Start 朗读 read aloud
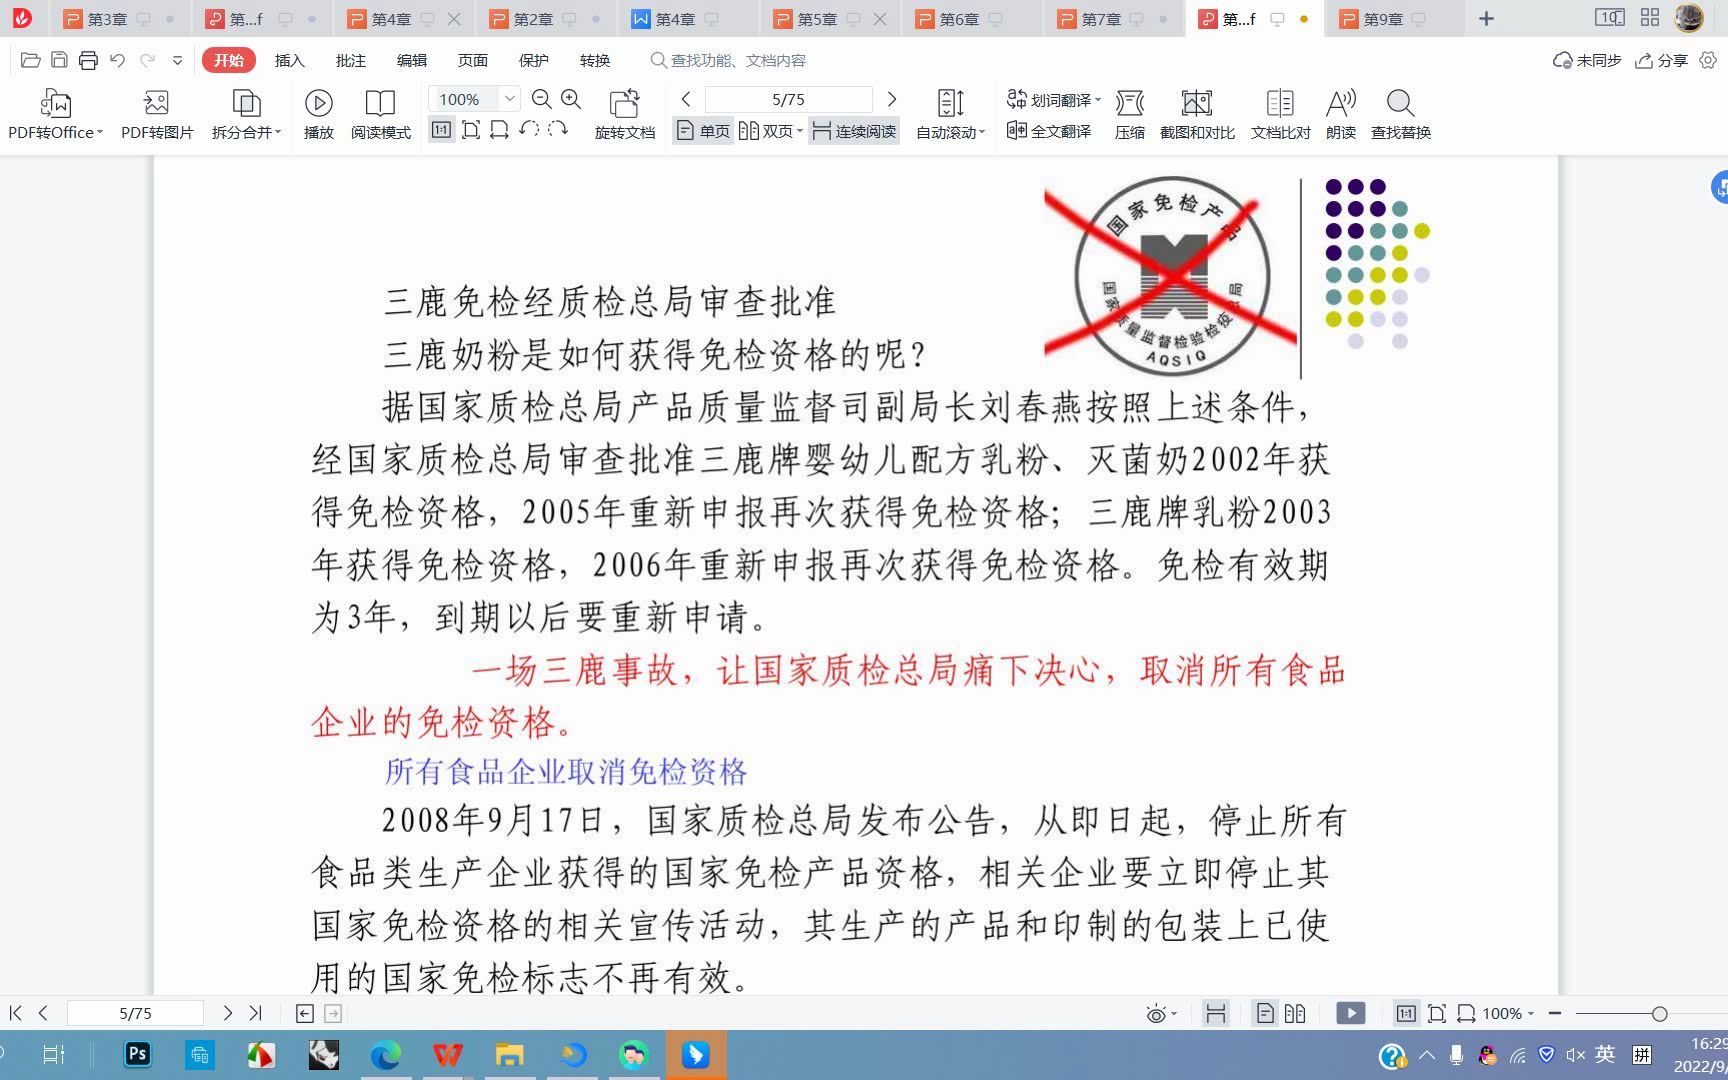Viewport: 1728px width, 1080px height. (1341, 114)
